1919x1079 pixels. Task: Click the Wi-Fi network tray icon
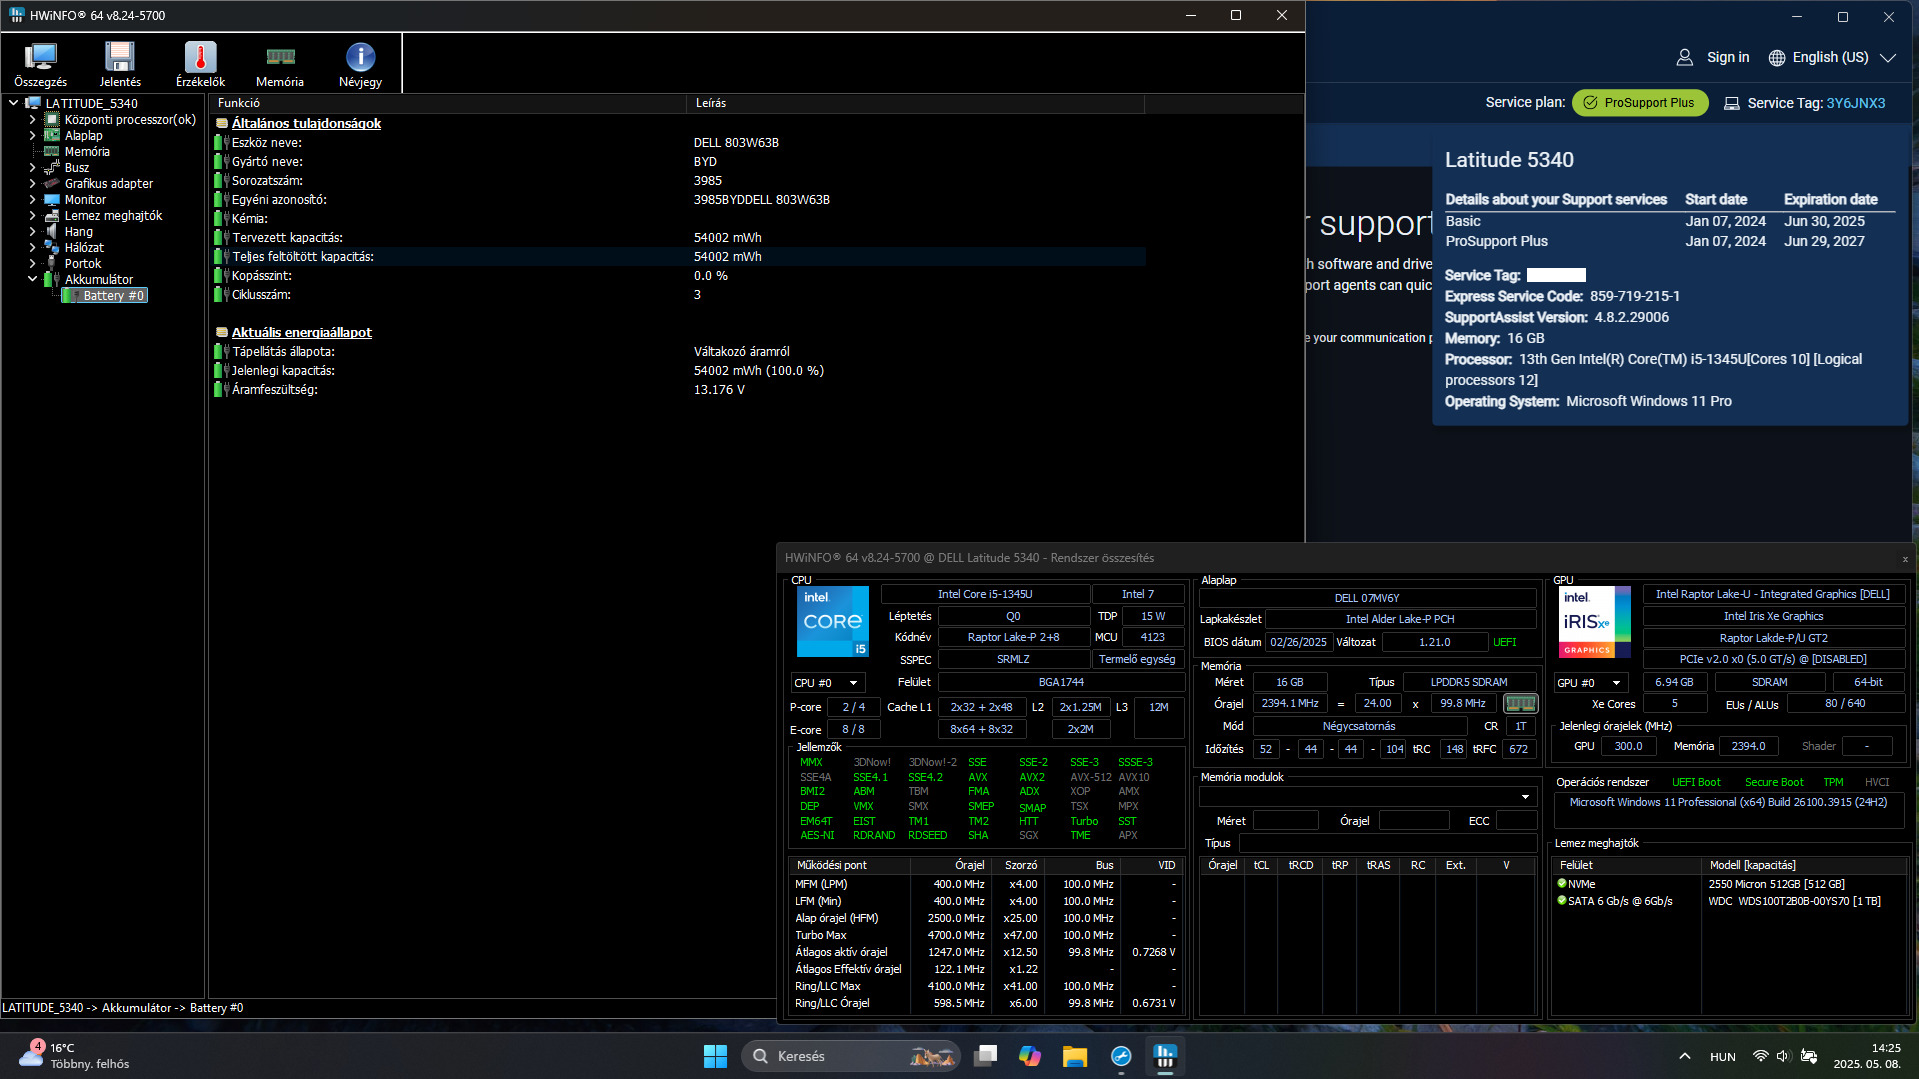[x=1760, y=1056]
